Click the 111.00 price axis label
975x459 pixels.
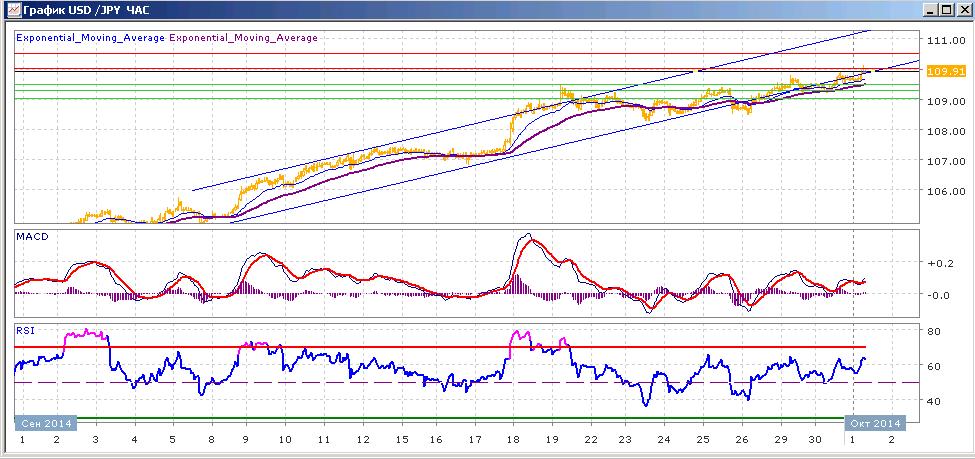coord(945,40)
